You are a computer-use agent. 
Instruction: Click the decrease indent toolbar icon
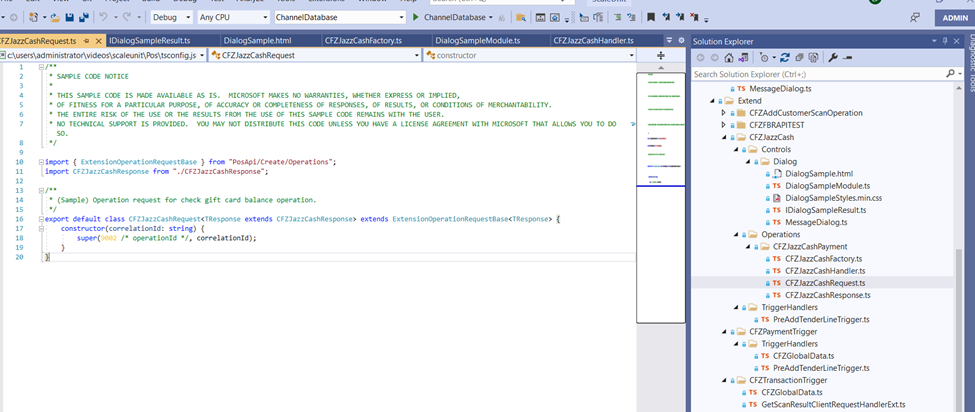click(x=618, y=17)
